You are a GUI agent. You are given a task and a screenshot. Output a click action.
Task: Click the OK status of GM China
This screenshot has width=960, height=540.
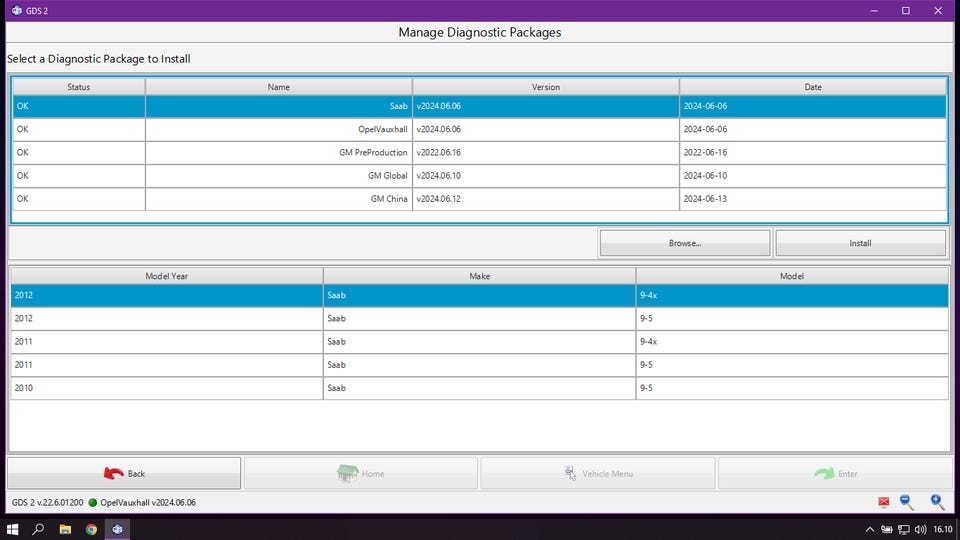[x=78, y=199]
